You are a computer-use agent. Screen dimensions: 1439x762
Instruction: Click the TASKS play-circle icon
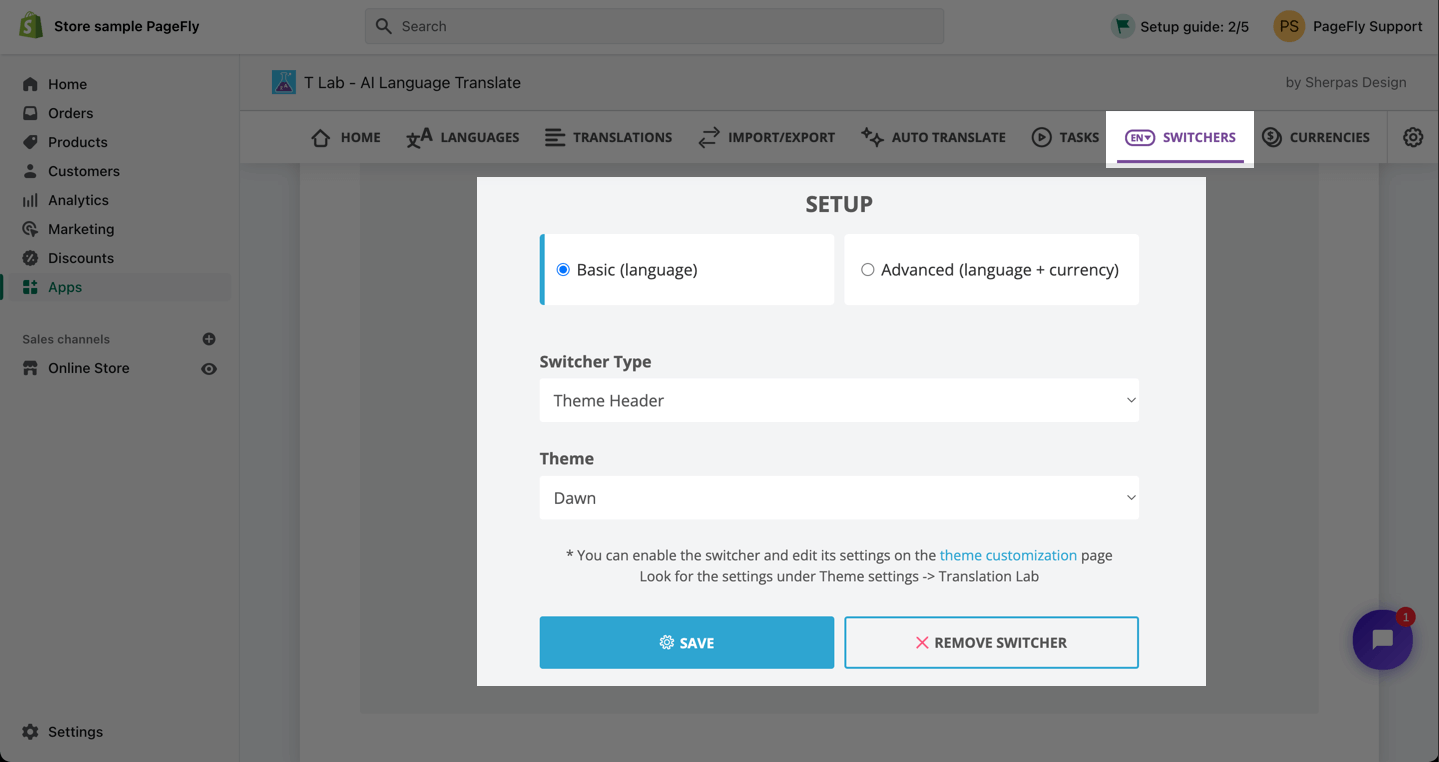(x=1042, y=137)
